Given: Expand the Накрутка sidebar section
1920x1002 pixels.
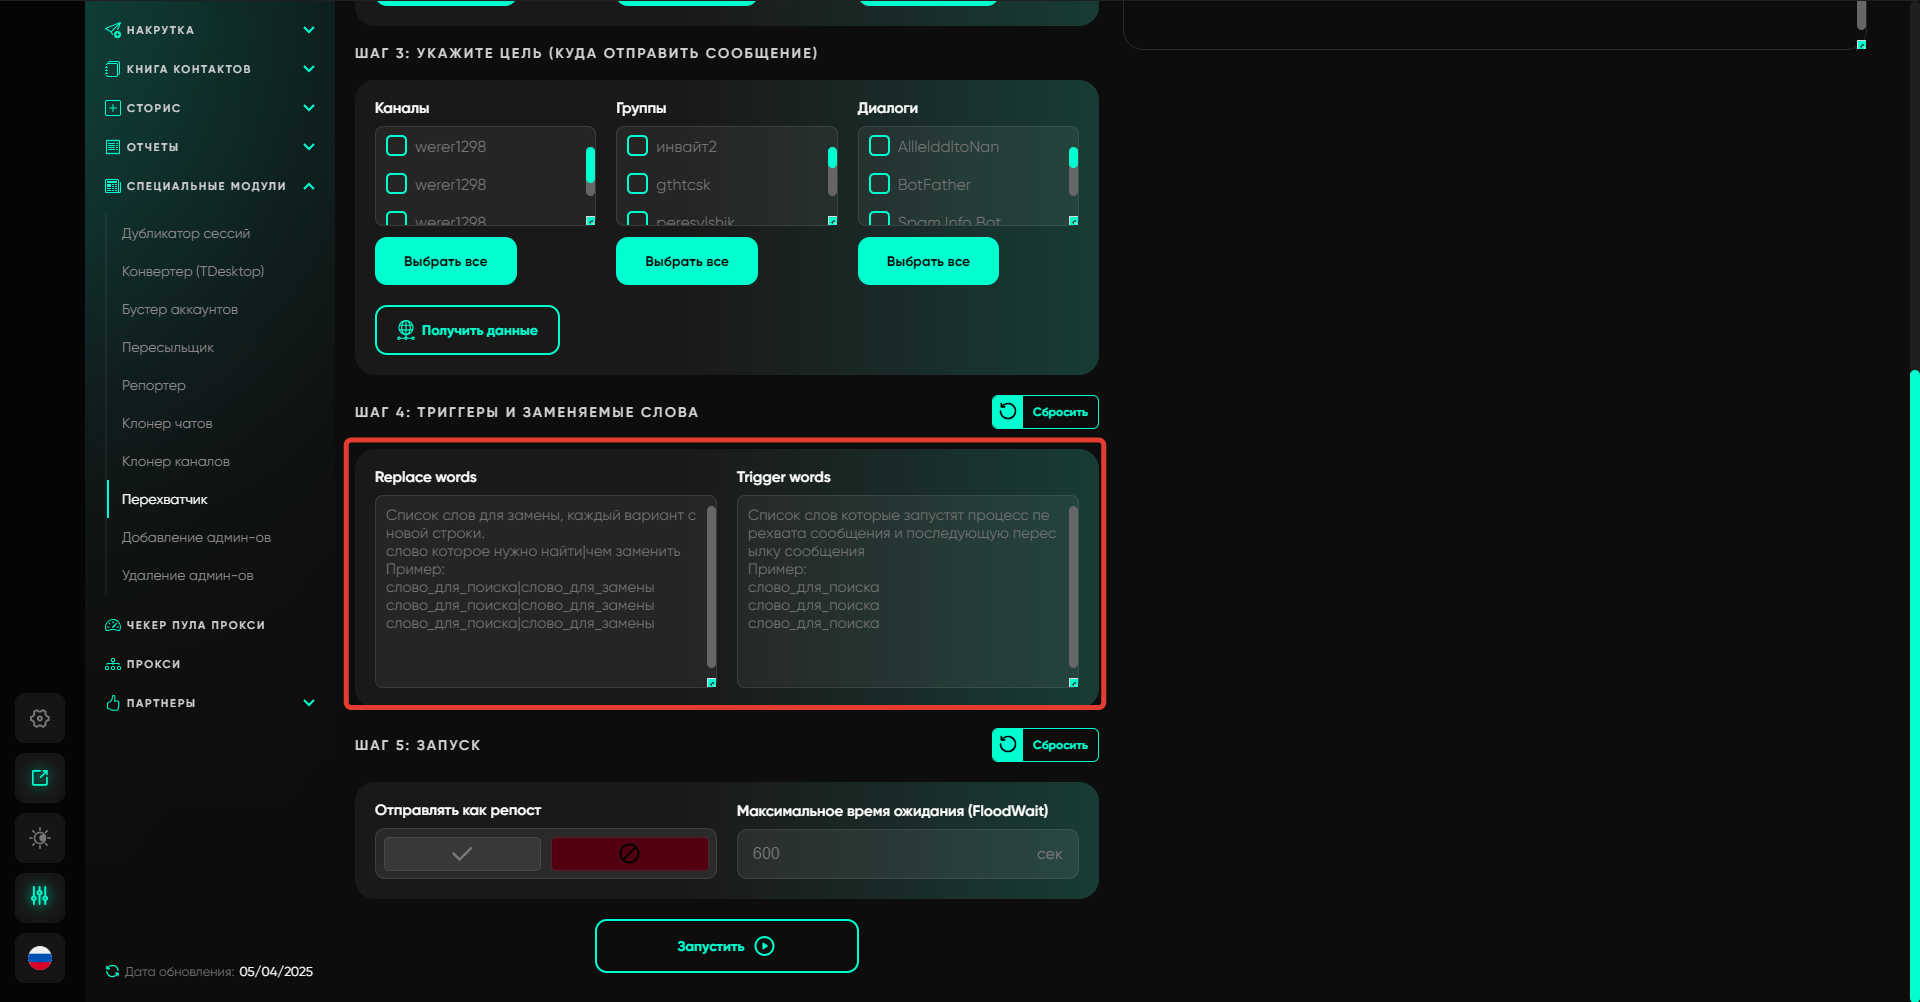Looking at the screenshot, I should click(x=309, y=30).
